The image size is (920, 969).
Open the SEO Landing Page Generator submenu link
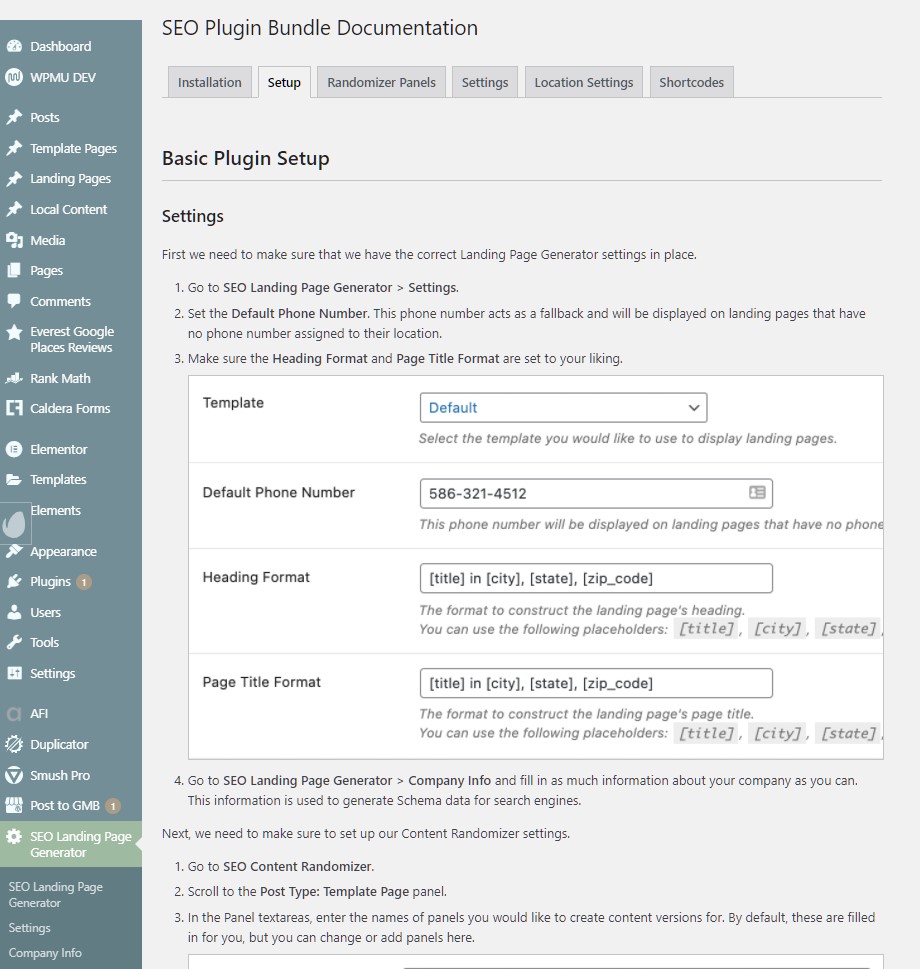click(x=56, y=895)
